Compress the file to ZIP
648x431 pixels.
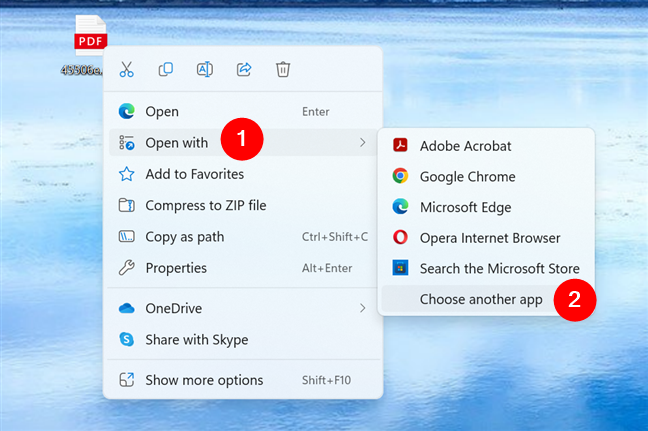click(205, 205)
